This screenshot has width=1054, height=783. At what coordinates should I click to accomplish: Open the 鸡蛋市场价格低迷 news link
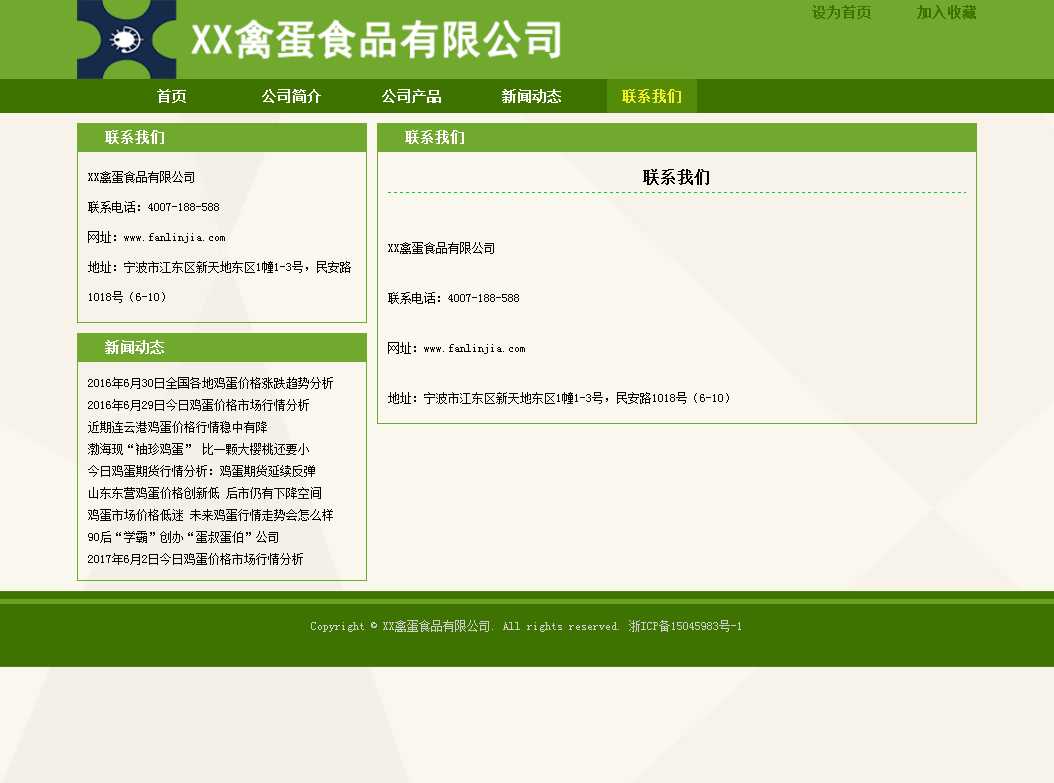[x=210, y=516]
